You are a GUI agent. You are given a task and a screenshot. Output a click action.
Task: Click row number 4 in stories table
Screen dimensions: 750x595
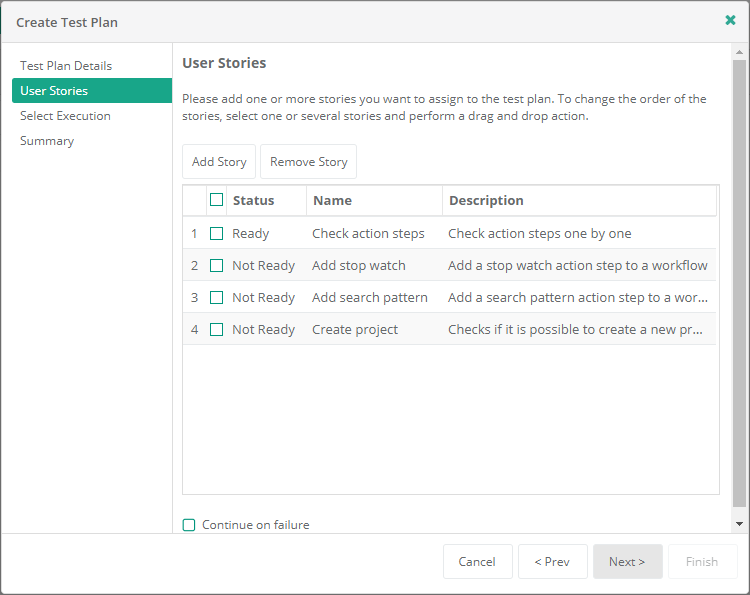point(194,330)
